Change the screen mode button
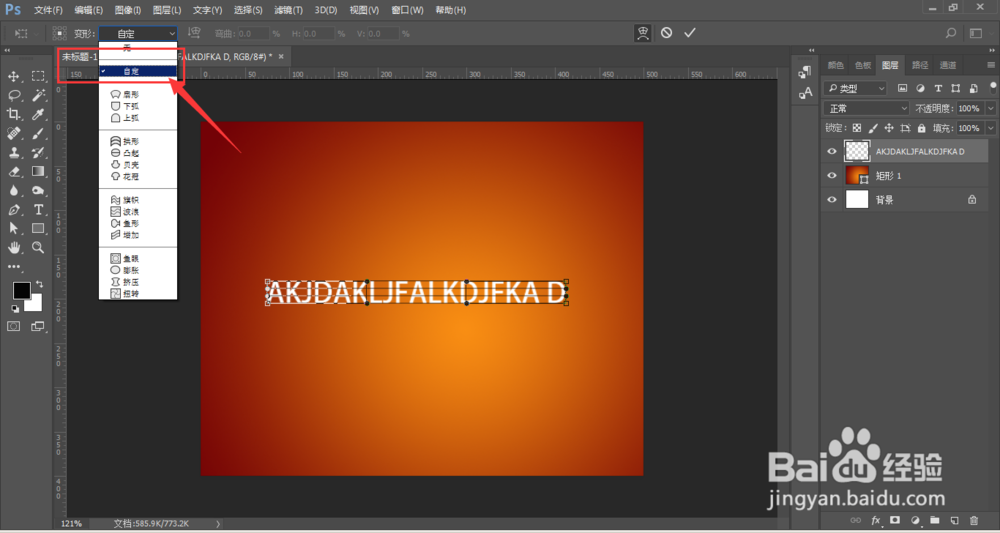The height and width of the screenshot is (533, 1000). click(38, 326)
